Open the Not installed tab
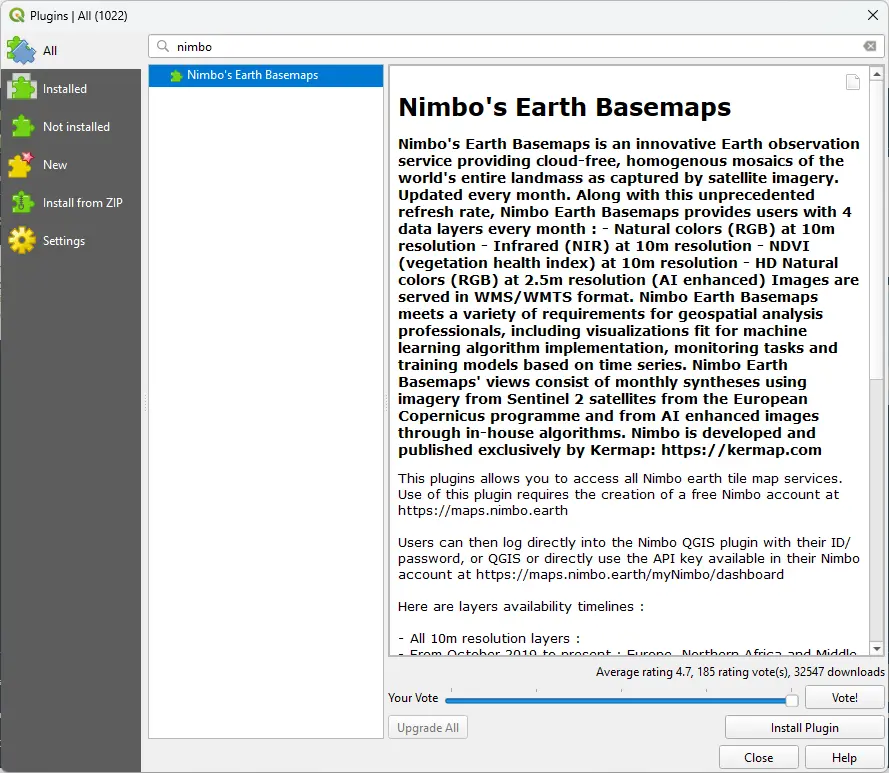This screenshot has height=773, width=889. [x=71, y=126]
